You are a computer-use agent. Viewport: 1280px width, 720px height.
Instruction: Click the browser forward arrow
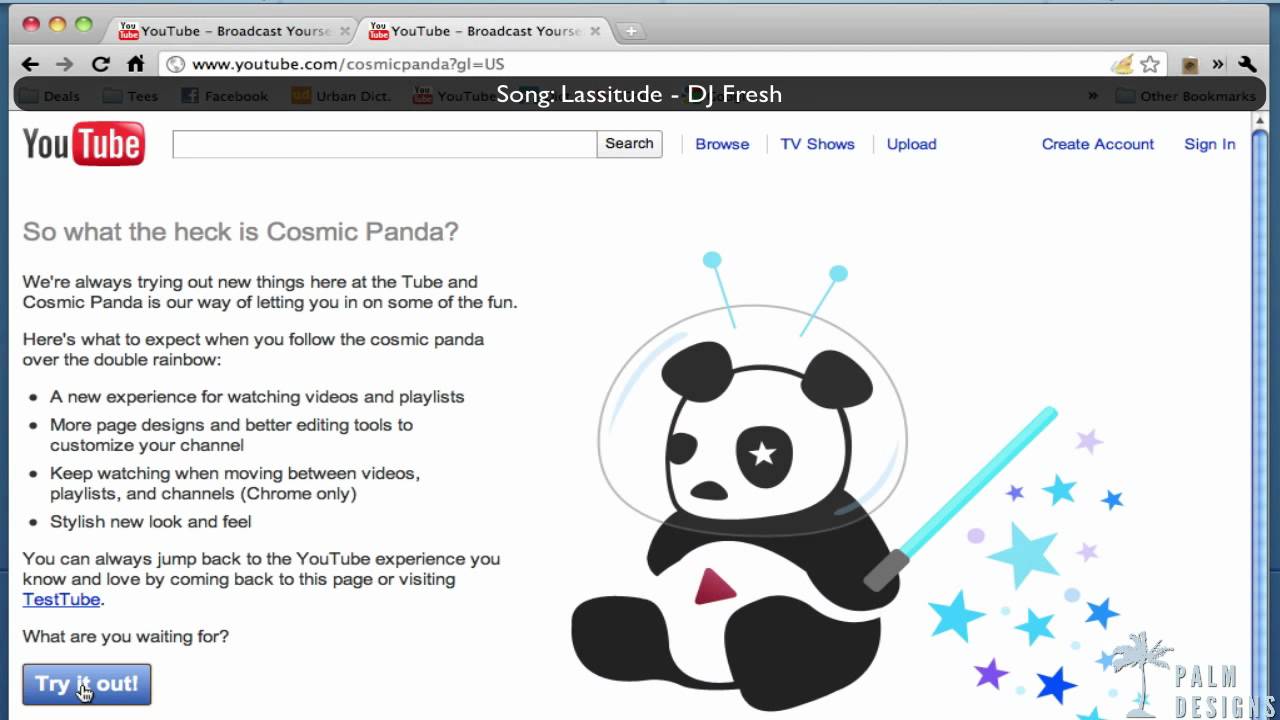coord(65,64)
